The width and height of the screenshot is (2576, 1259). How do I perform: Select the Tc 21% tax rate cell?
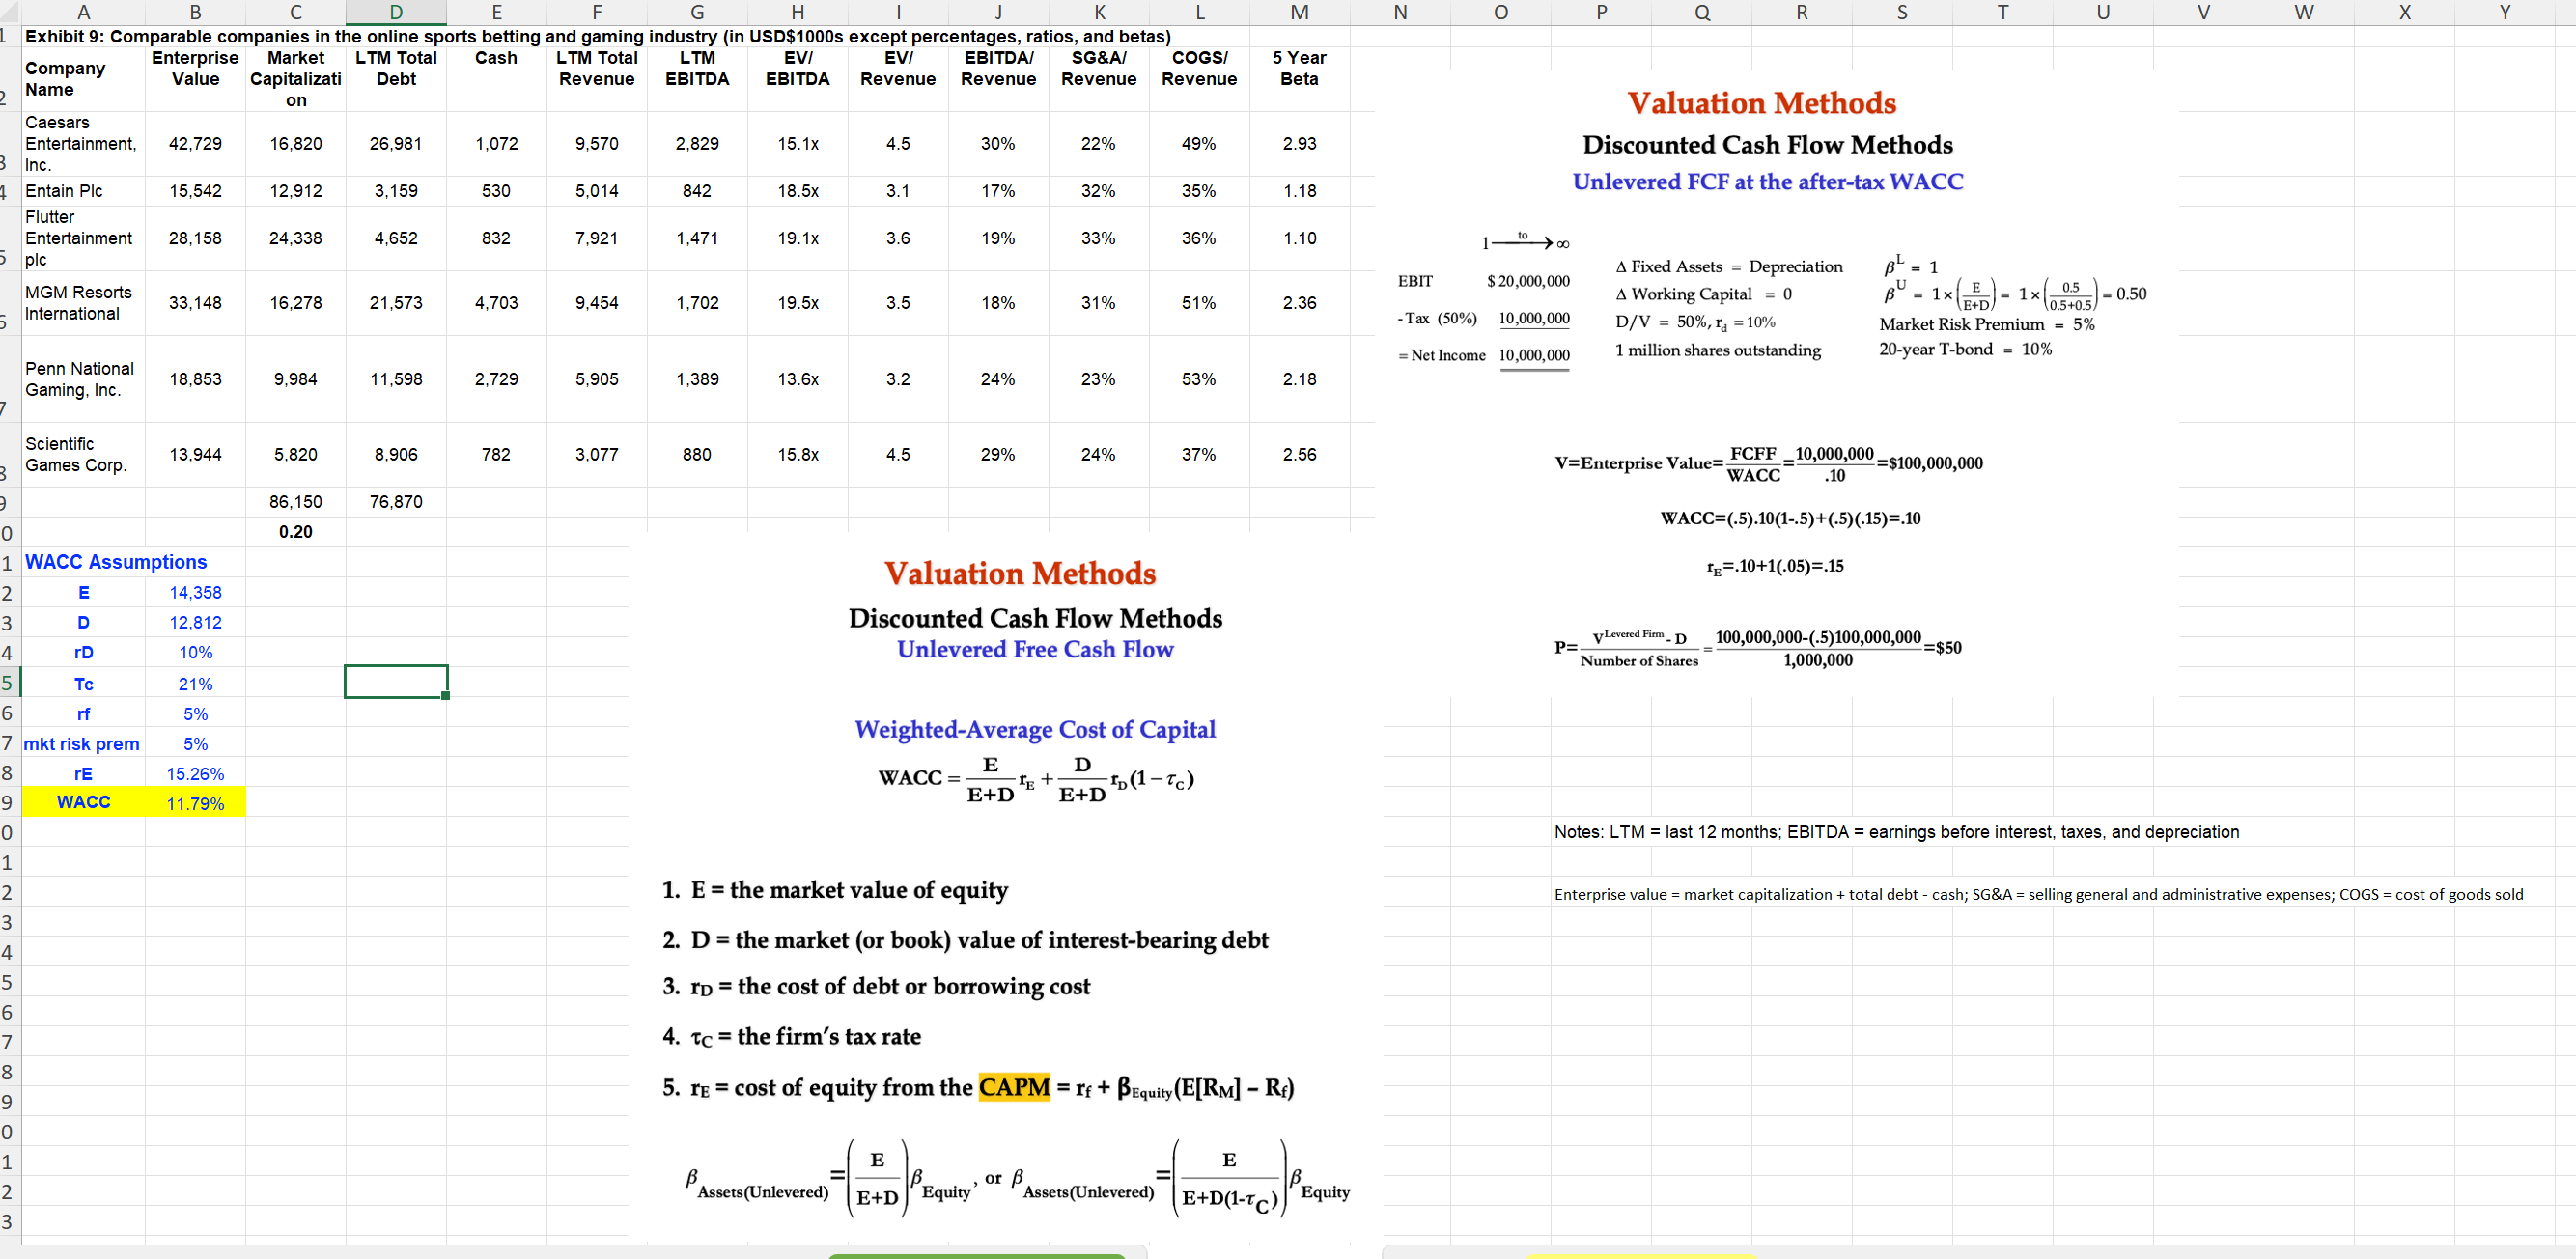click(x=195, y=684)
